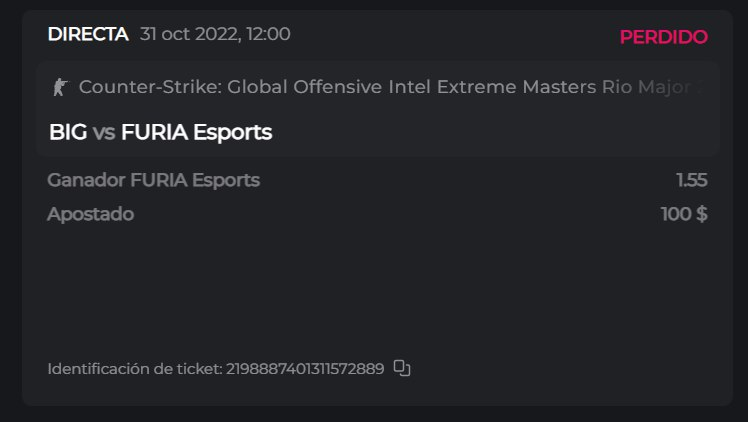Select the DIRECTA bet type label
The height and width of the screenshot is (422, 748).
[87, 35]
